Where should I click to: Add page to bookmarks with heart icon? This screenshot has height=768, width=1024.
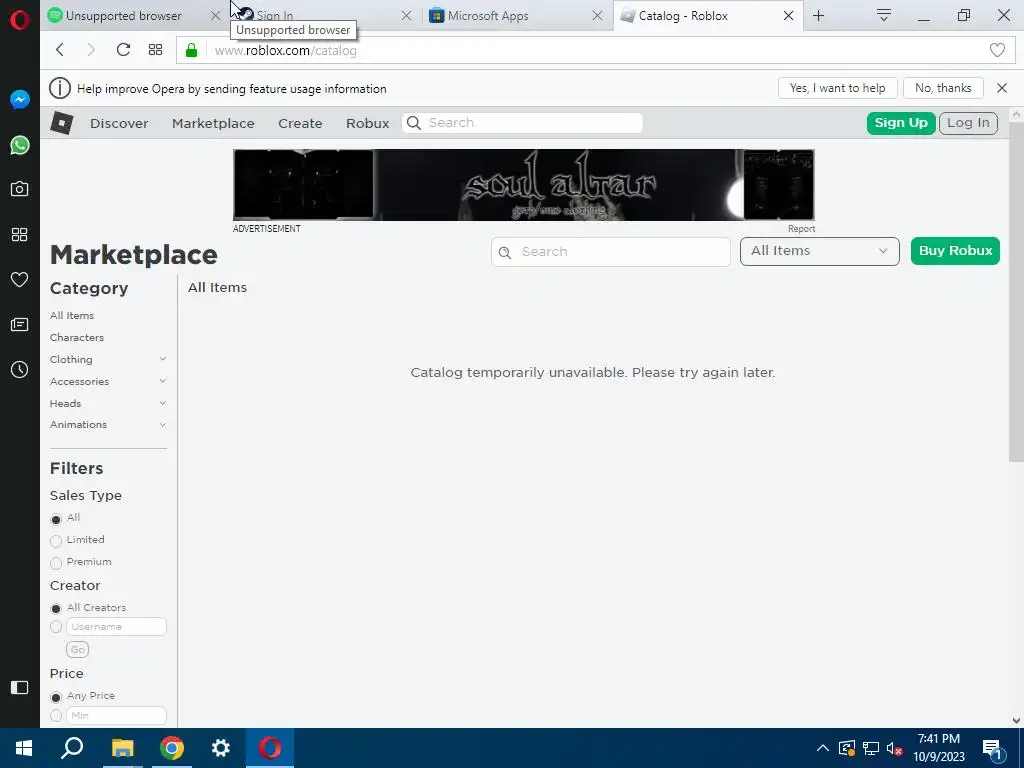pos(997,50)
